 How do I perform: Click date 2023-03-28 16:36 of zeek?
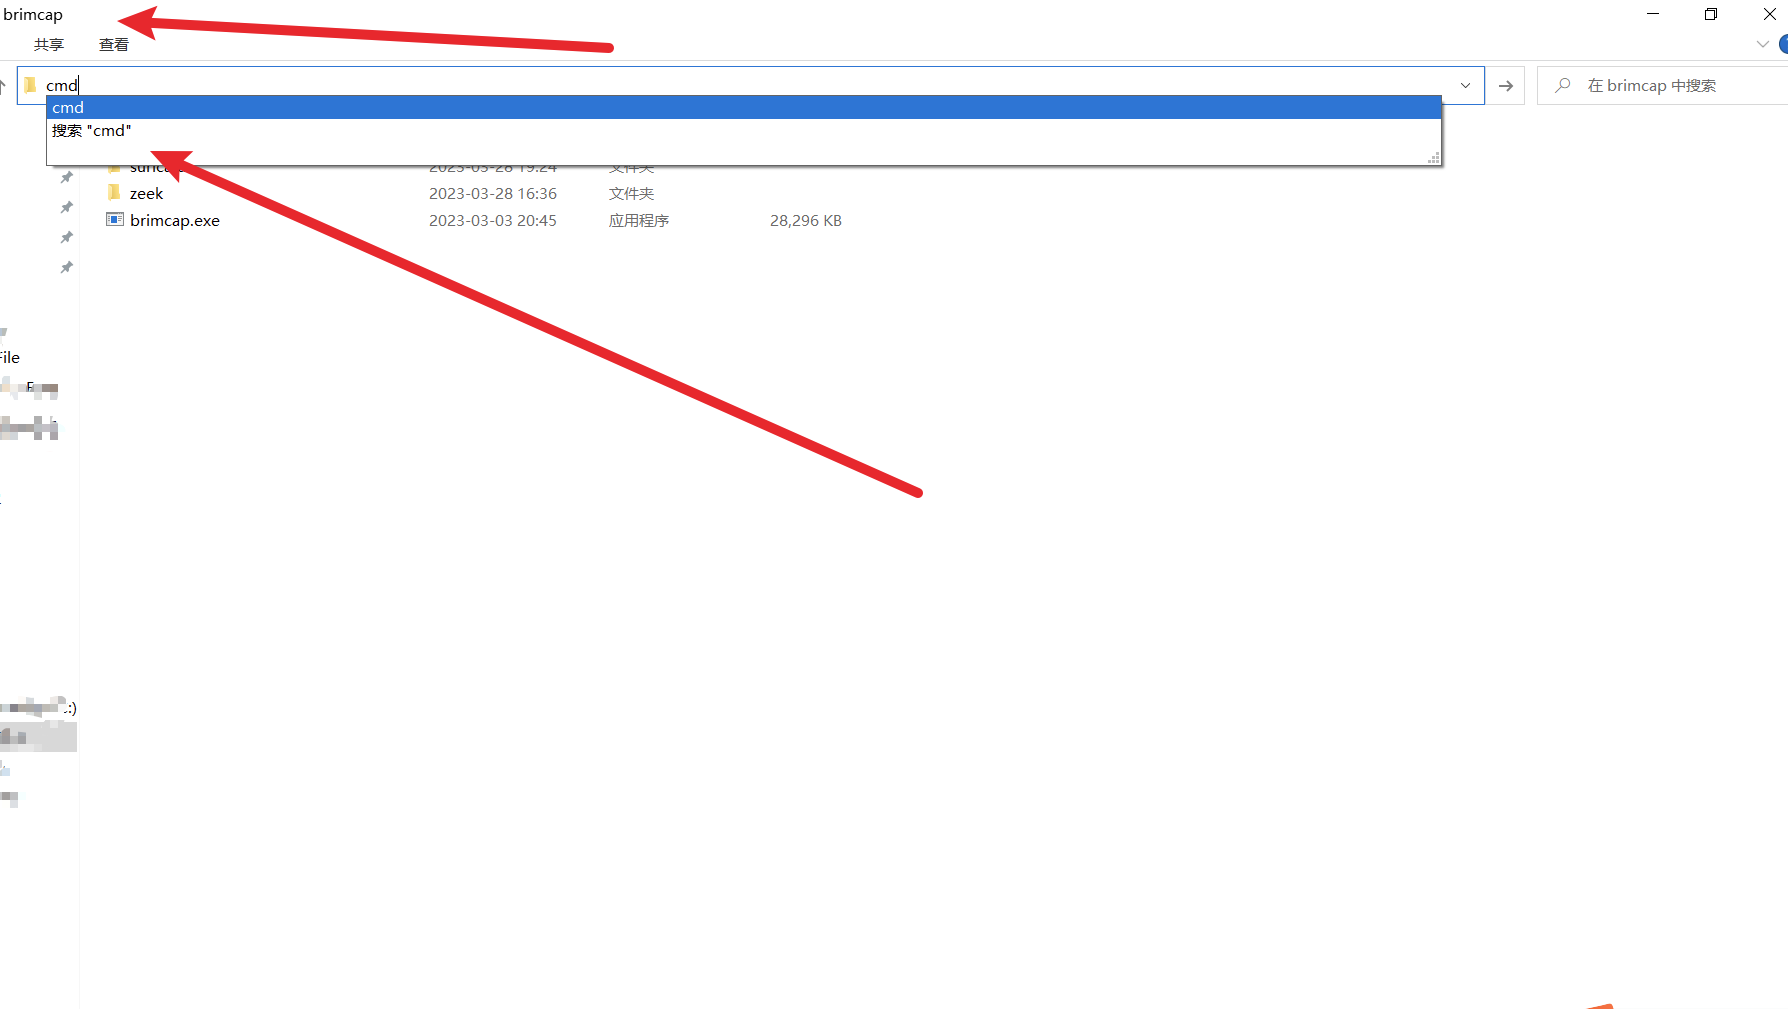point(493,194)
